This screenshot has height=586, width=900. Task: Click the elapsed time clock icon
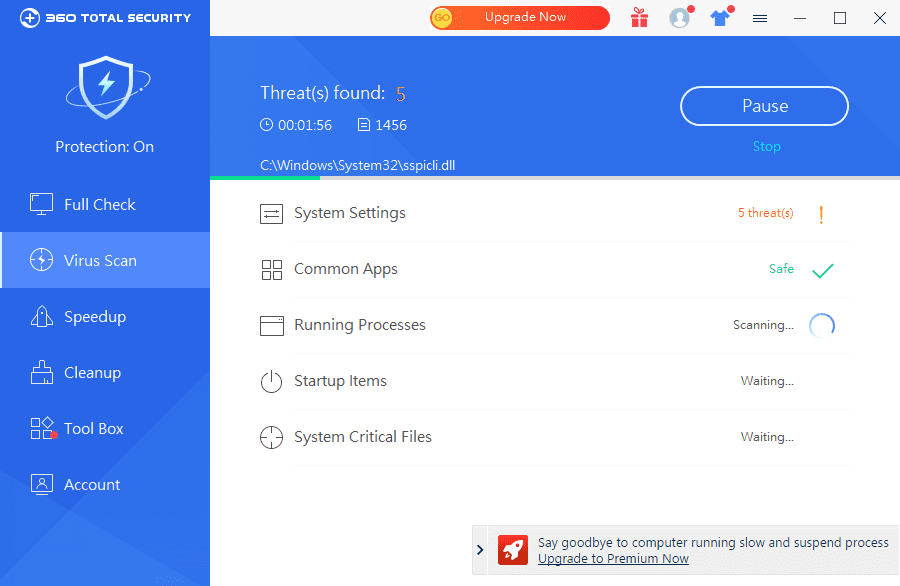(266, 125)
